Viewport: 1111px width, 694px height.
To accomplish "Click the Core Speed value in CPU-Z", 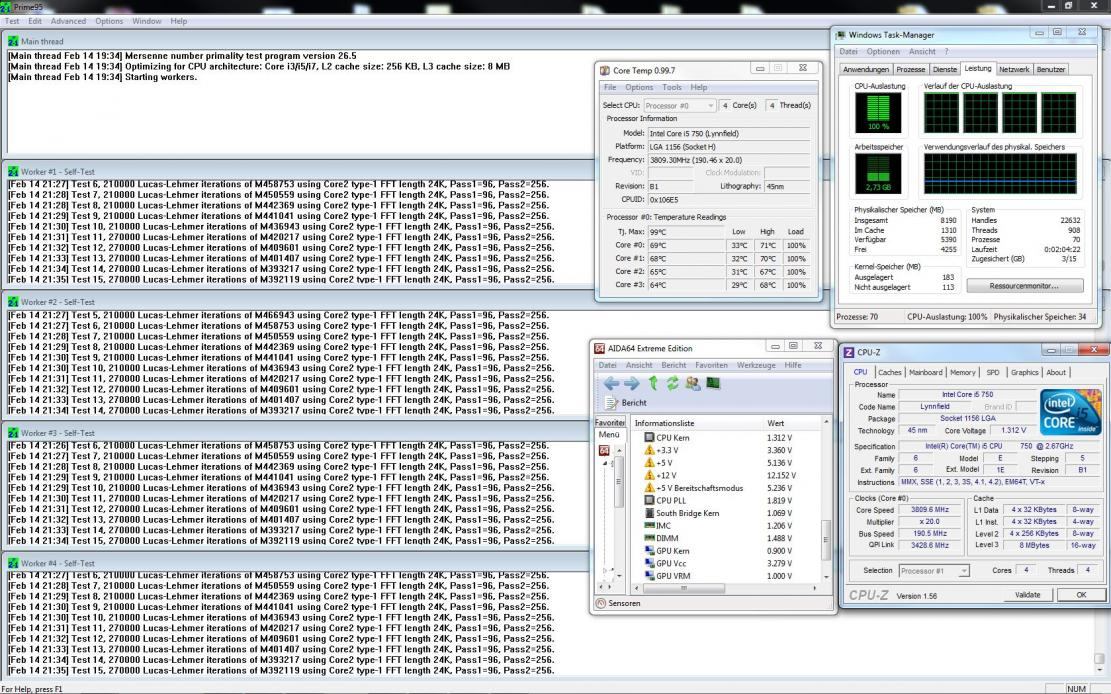I will coord(930,510).
